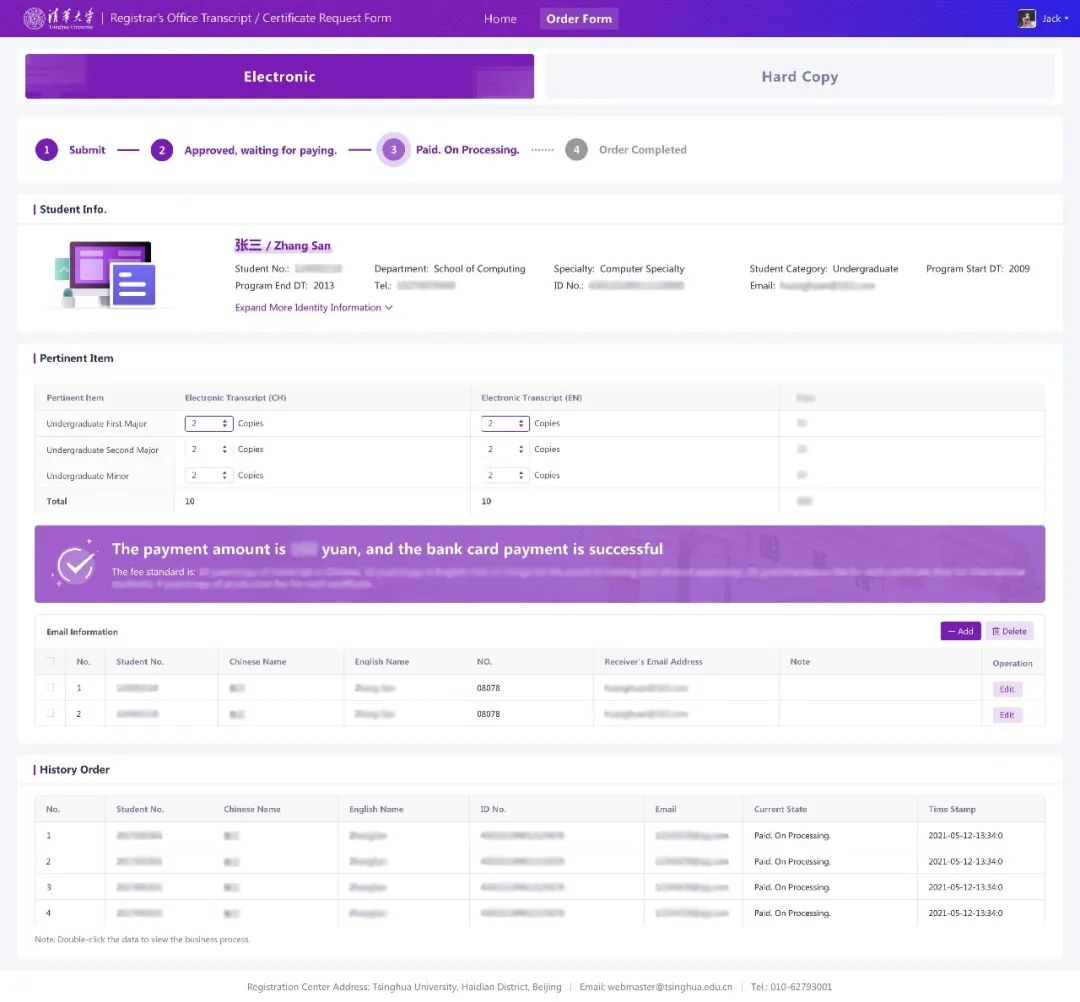Image resolution: width=1080 pixels, height=1002 pixels.
Task: Tick the checkbox for email row 1
Action: click(50, 687)
